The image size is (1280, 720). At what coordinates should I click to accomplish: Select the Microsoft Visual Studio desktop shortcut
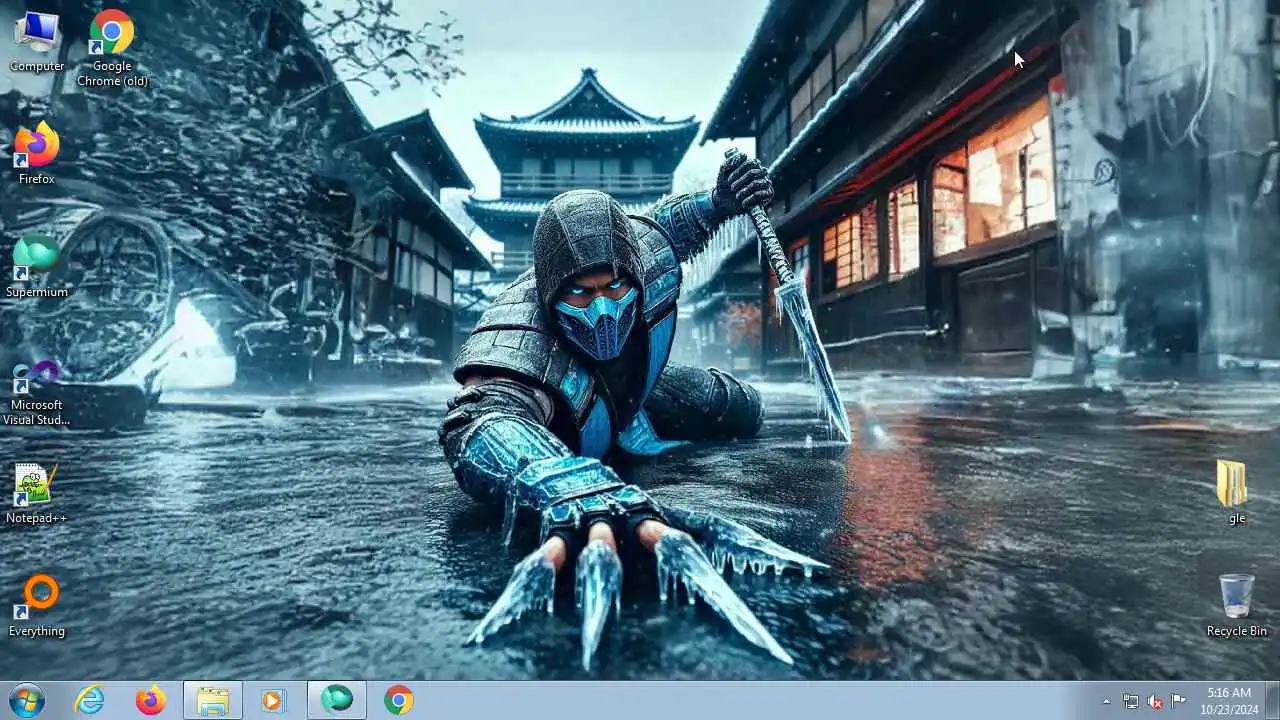tap(37, 393)
